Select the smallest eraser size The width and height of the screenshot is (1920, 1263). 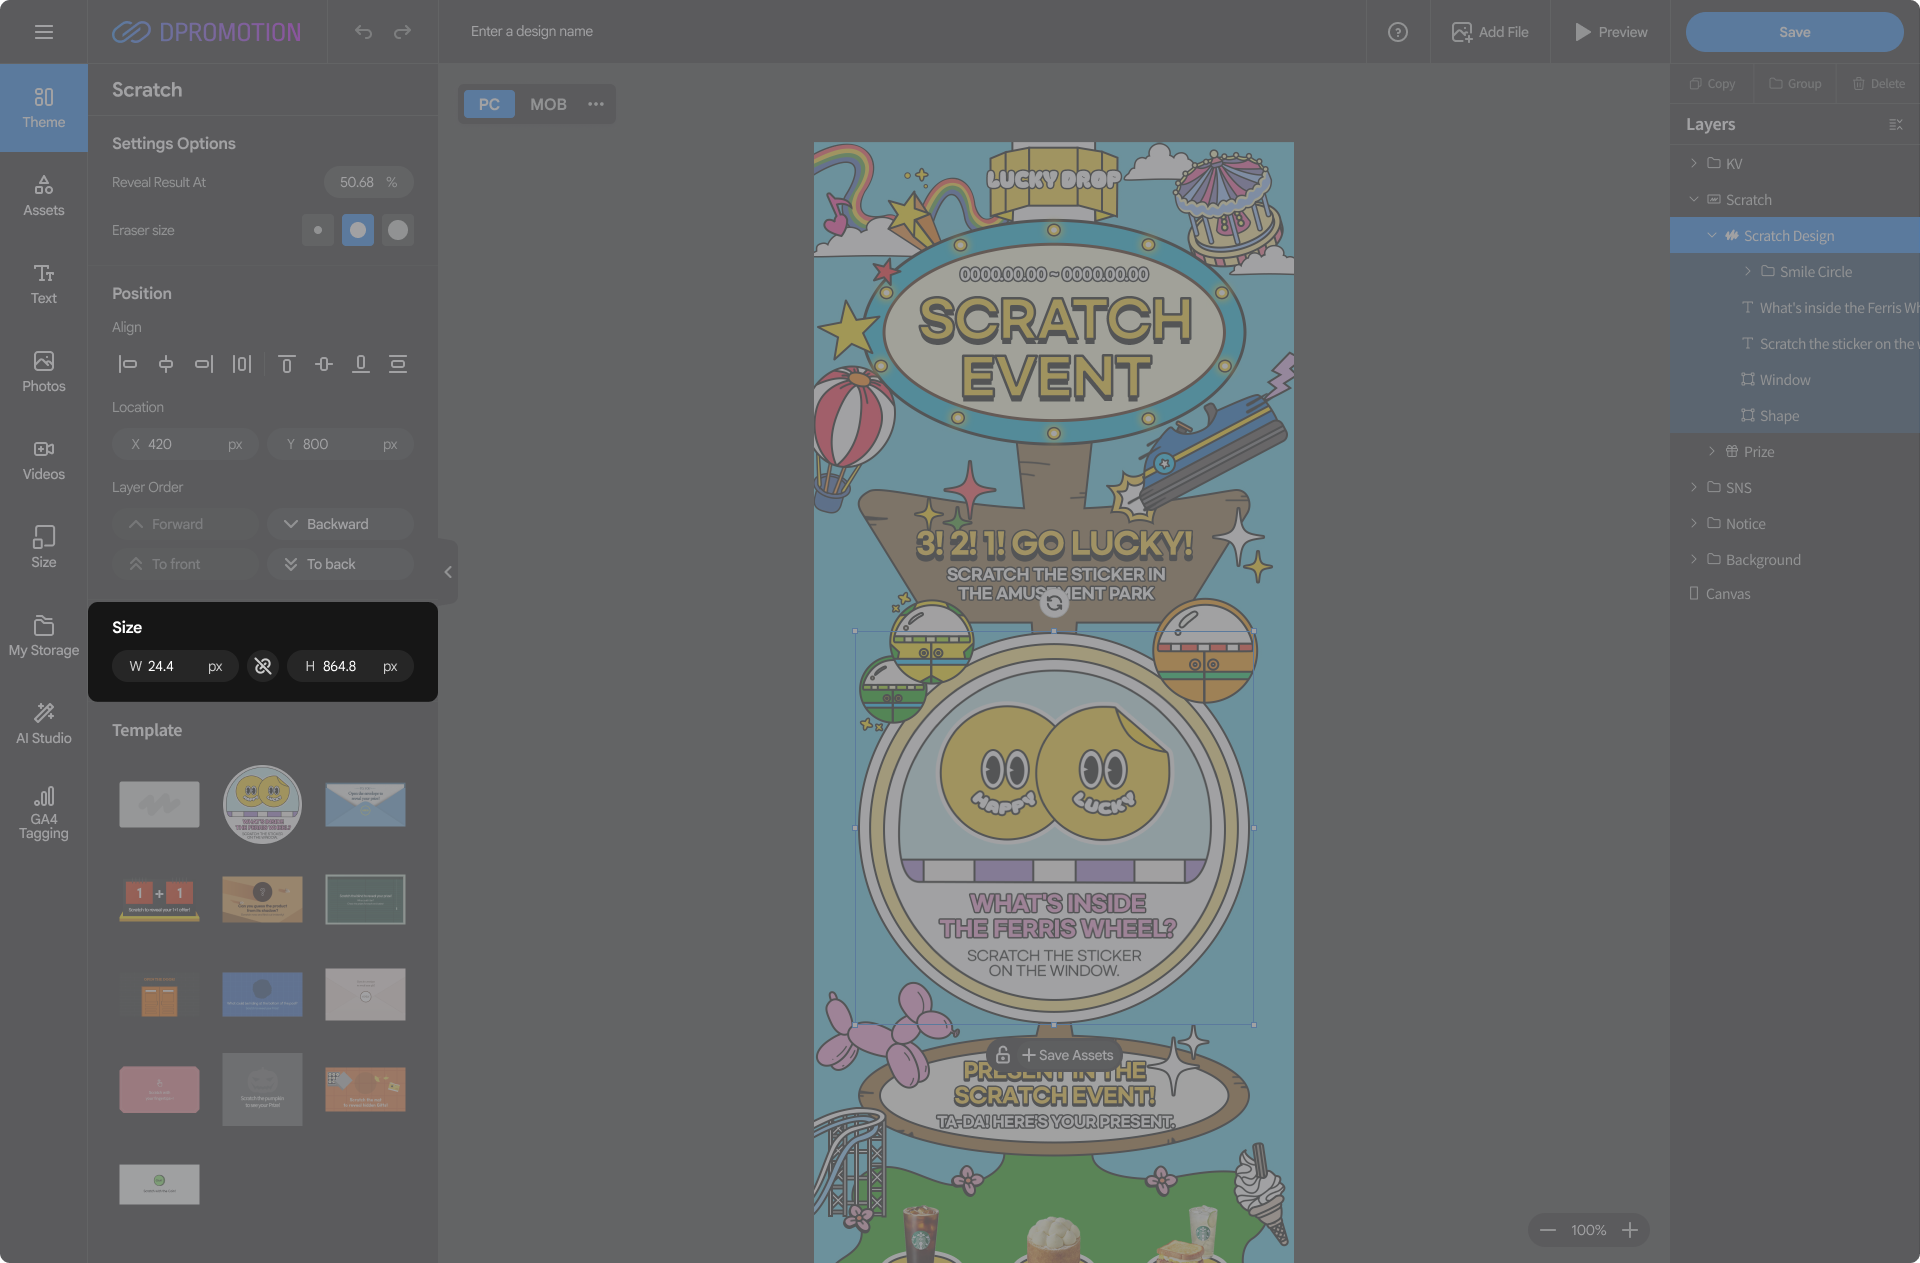pos(318,230)
